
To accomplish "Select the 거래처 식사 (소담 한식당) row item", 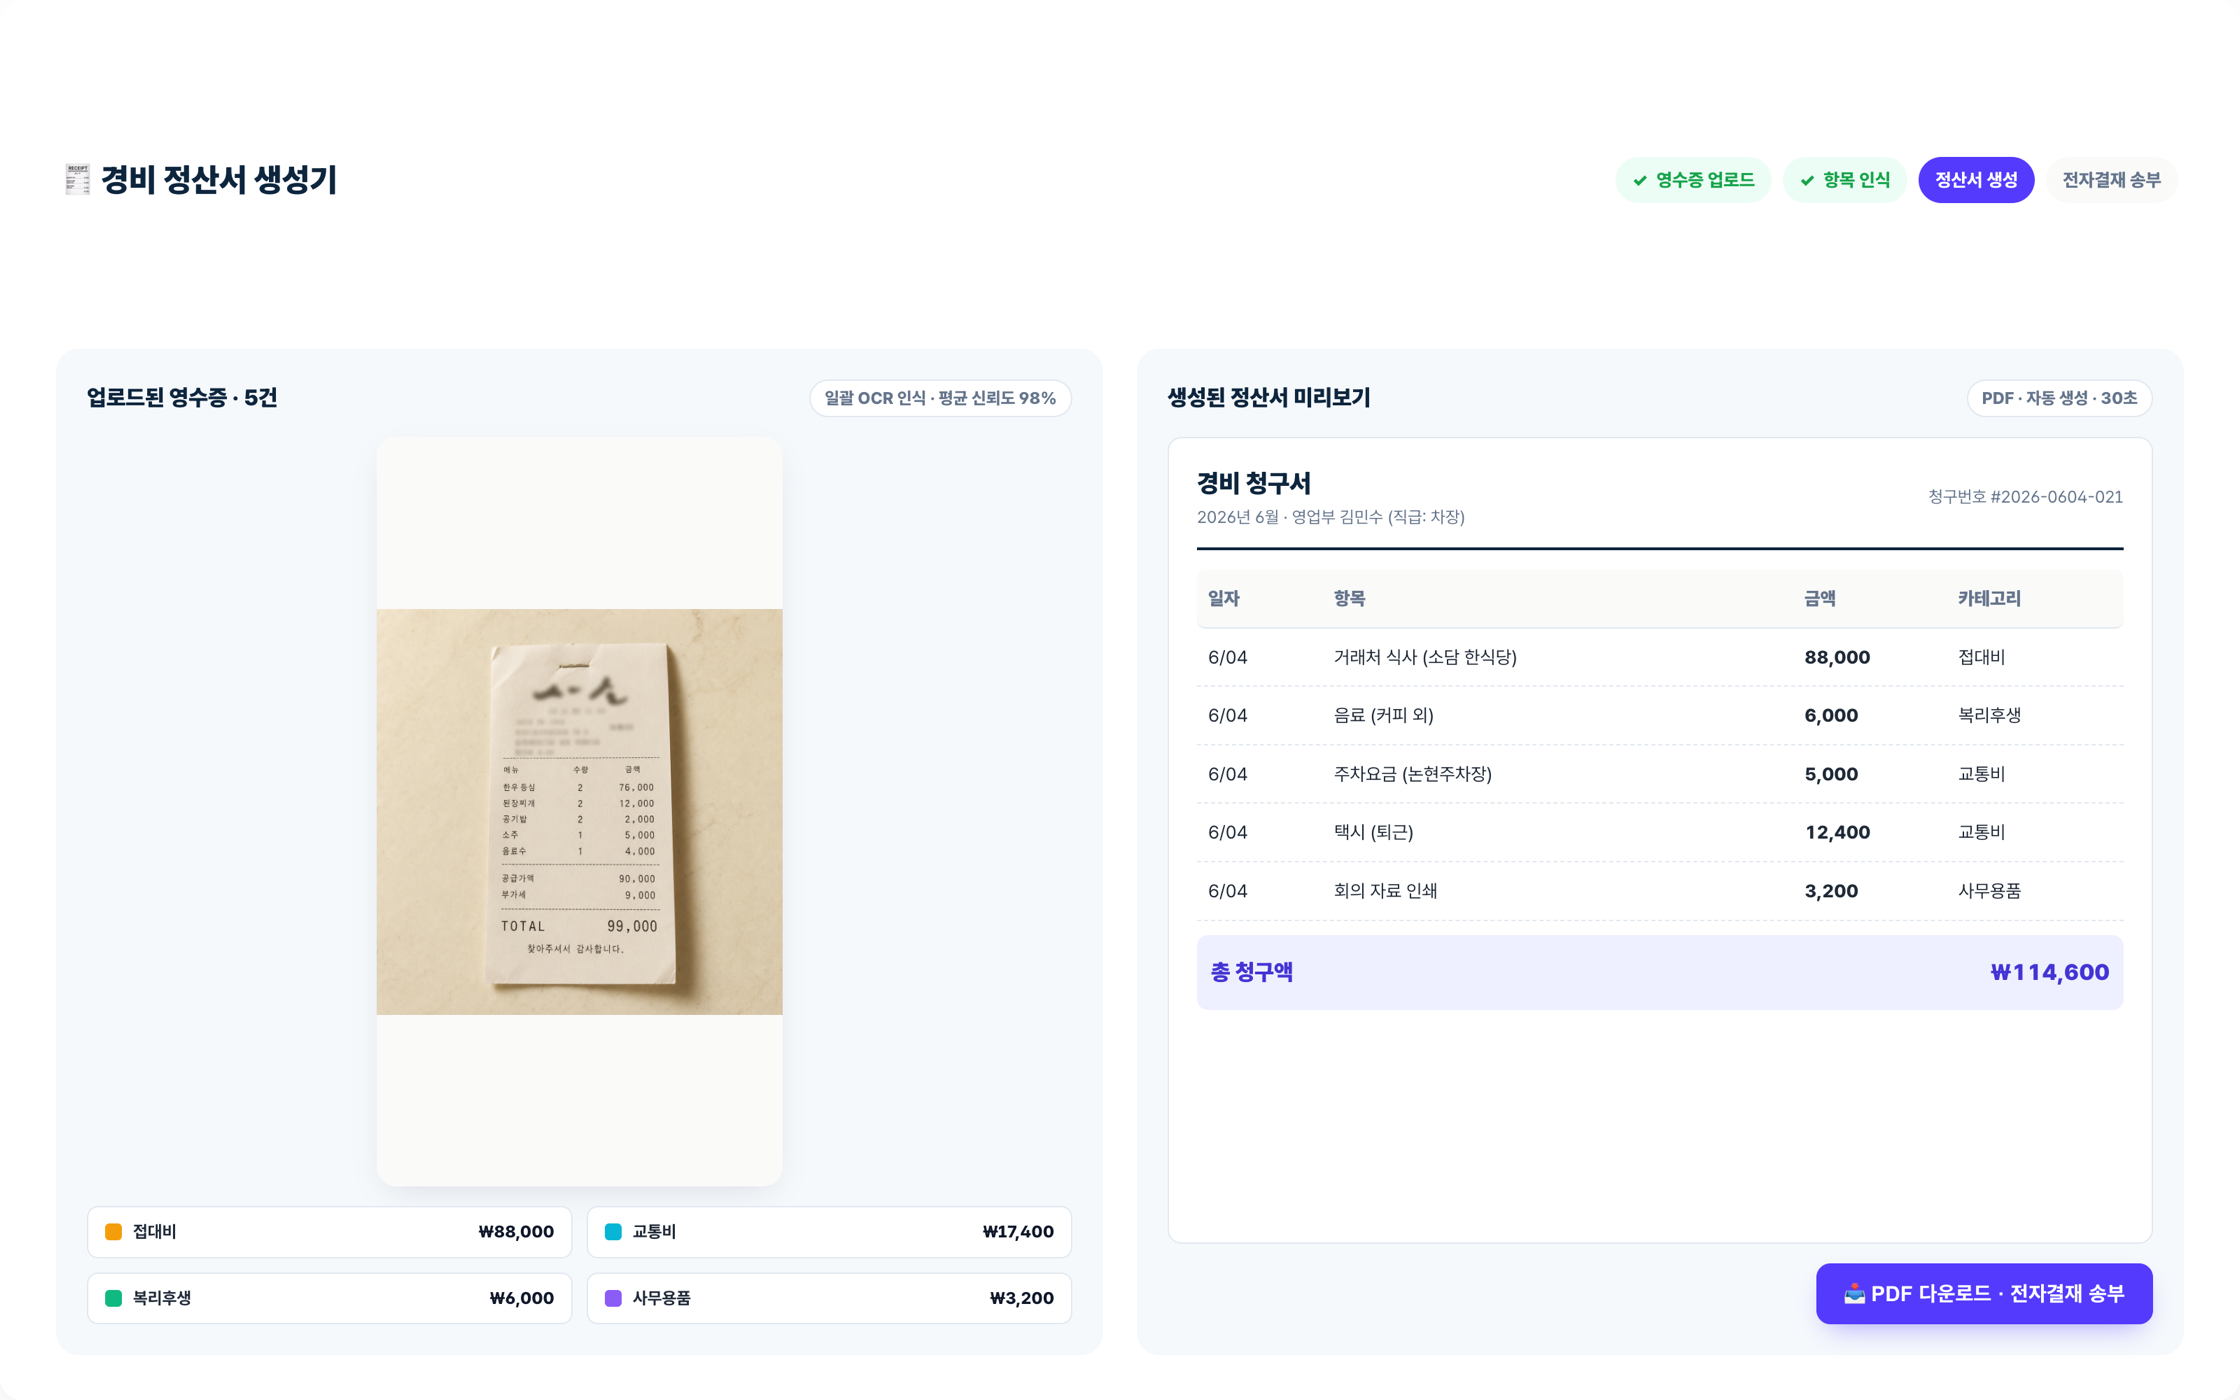I will (1425, 657).
